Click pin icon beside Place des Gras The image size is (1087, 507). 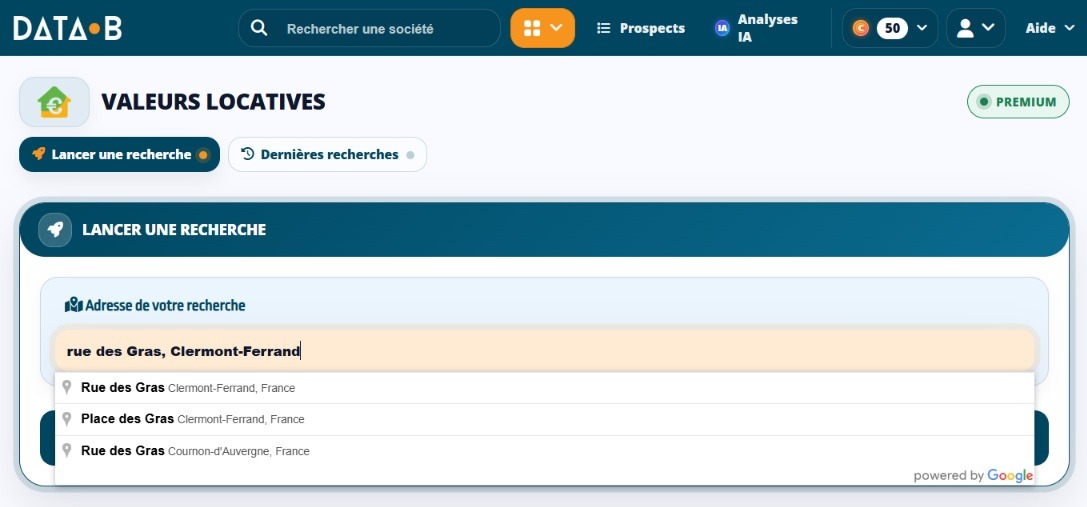tap(67, 419)
